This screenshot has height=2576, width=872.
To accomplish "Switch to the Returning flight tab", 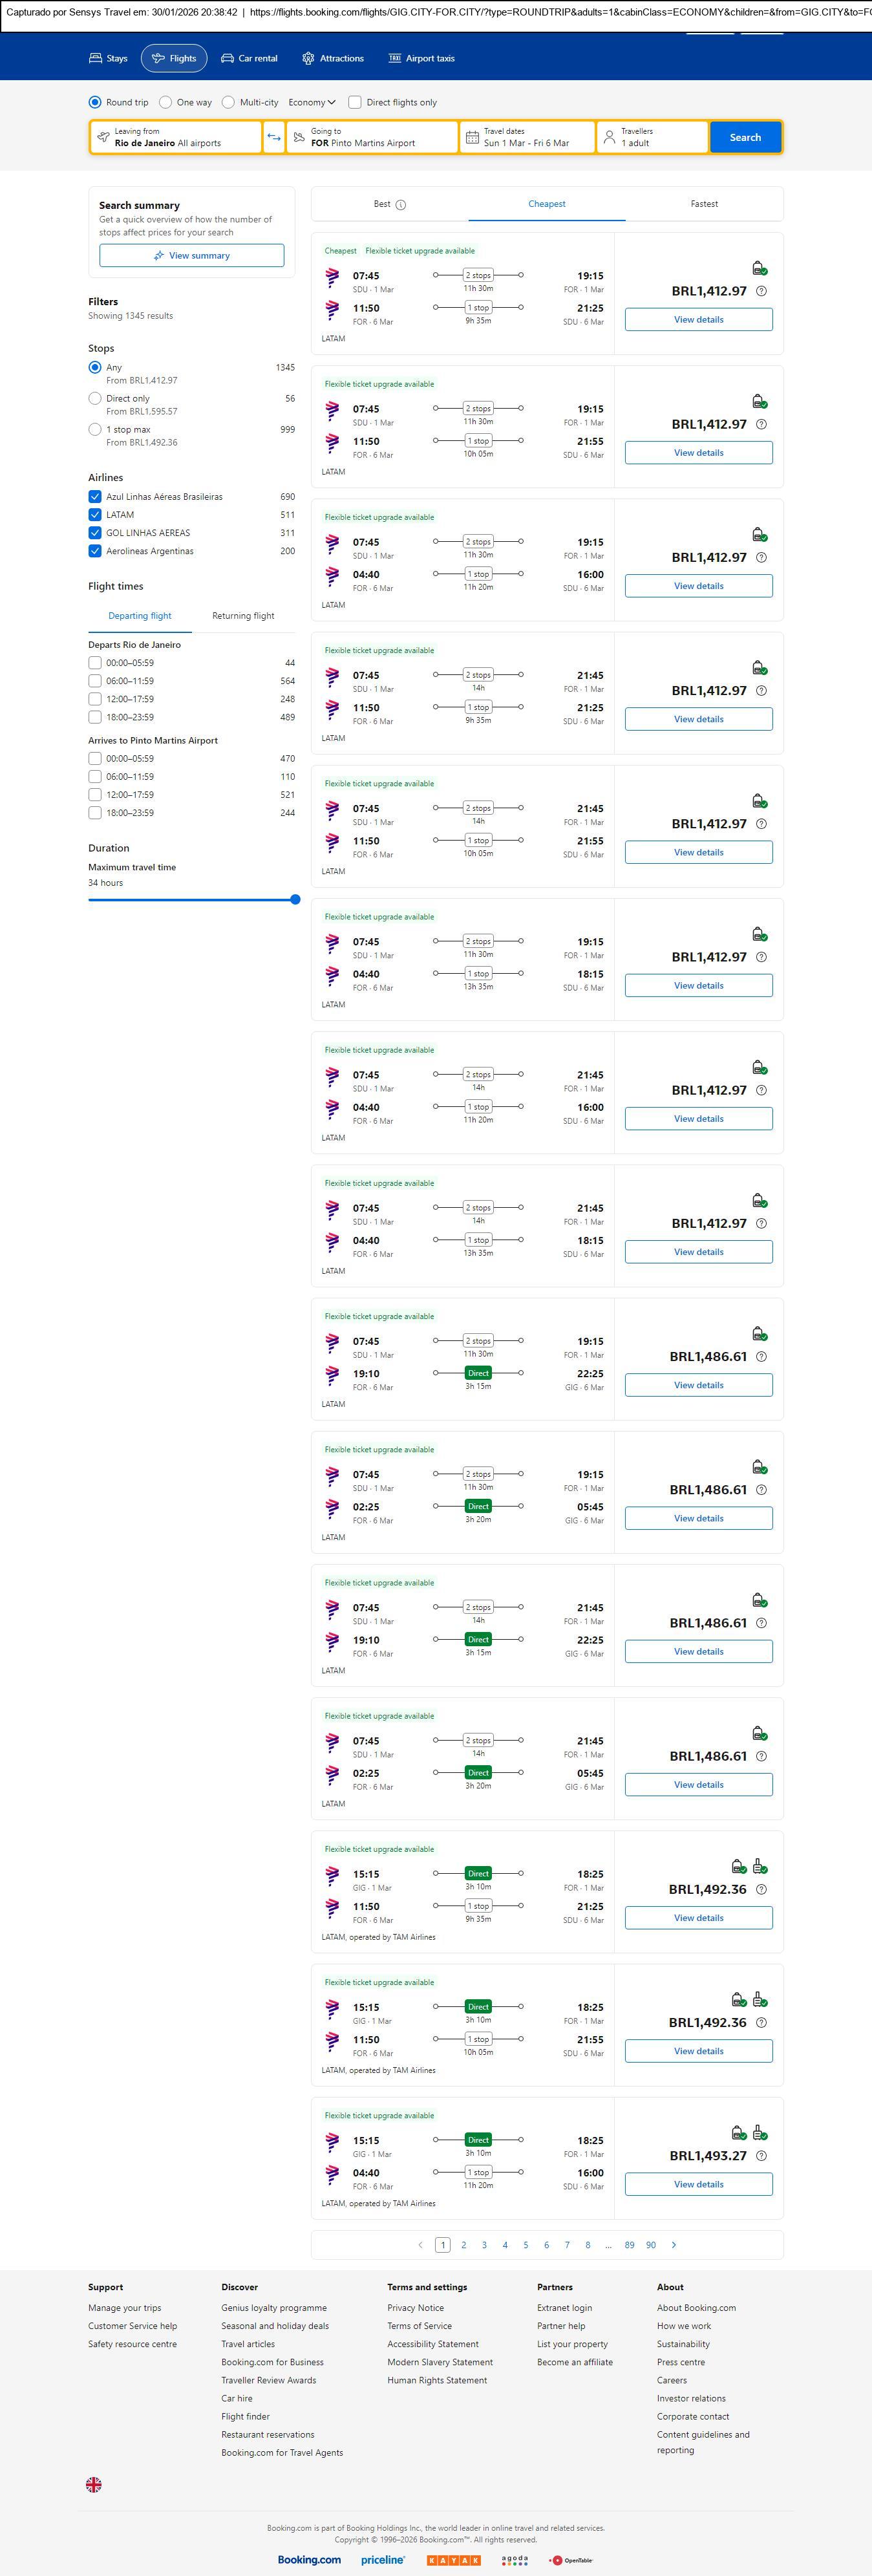I will (x=243, y=616).
